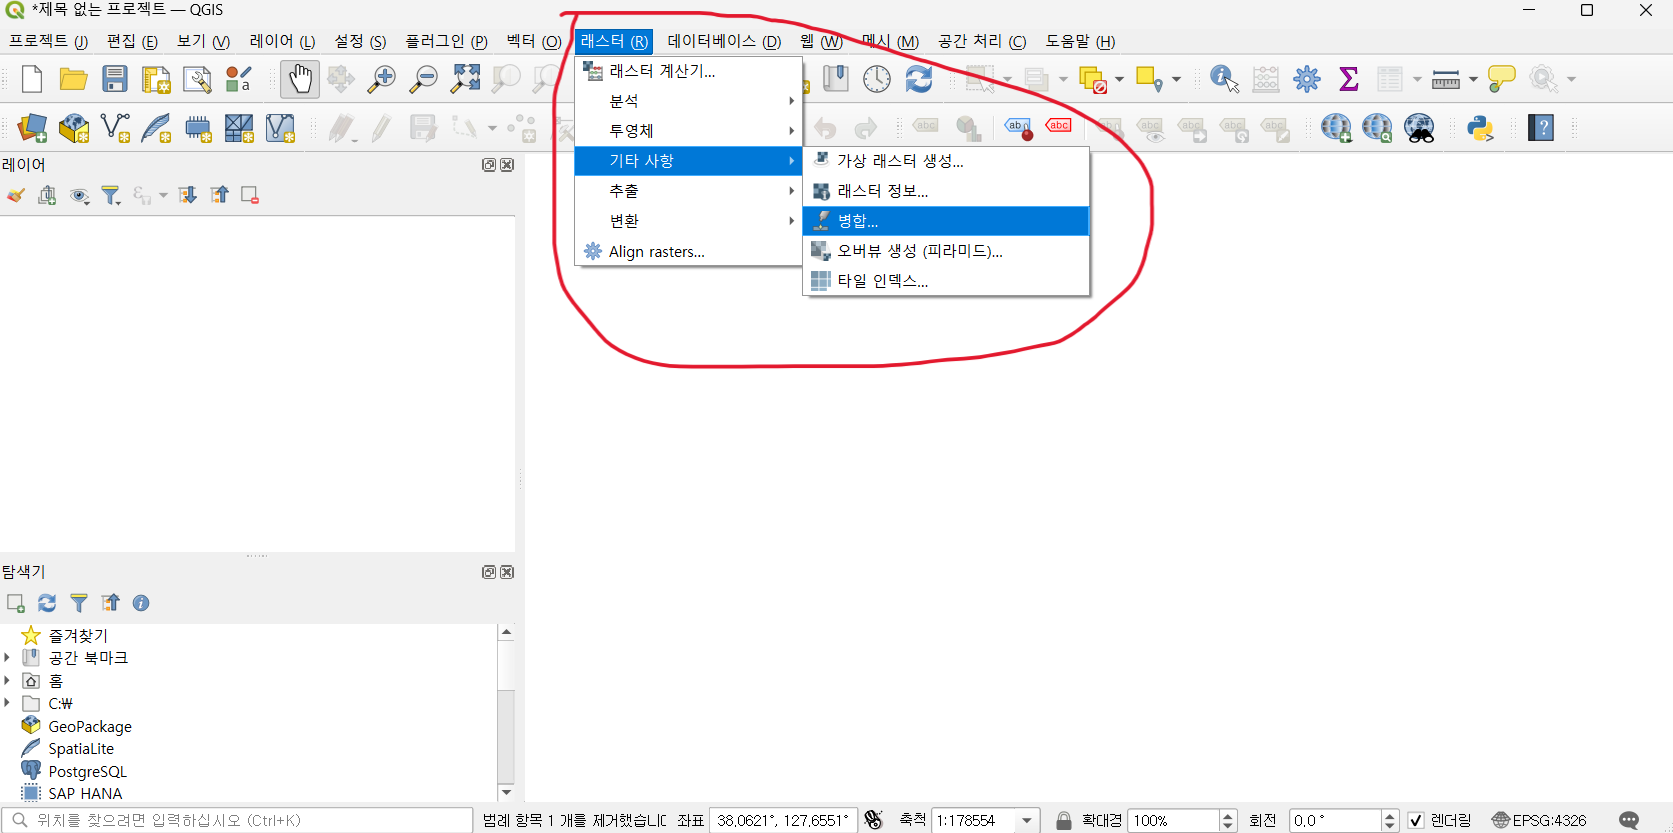
Task: Zoom to full extent icon
Action: 465,79
